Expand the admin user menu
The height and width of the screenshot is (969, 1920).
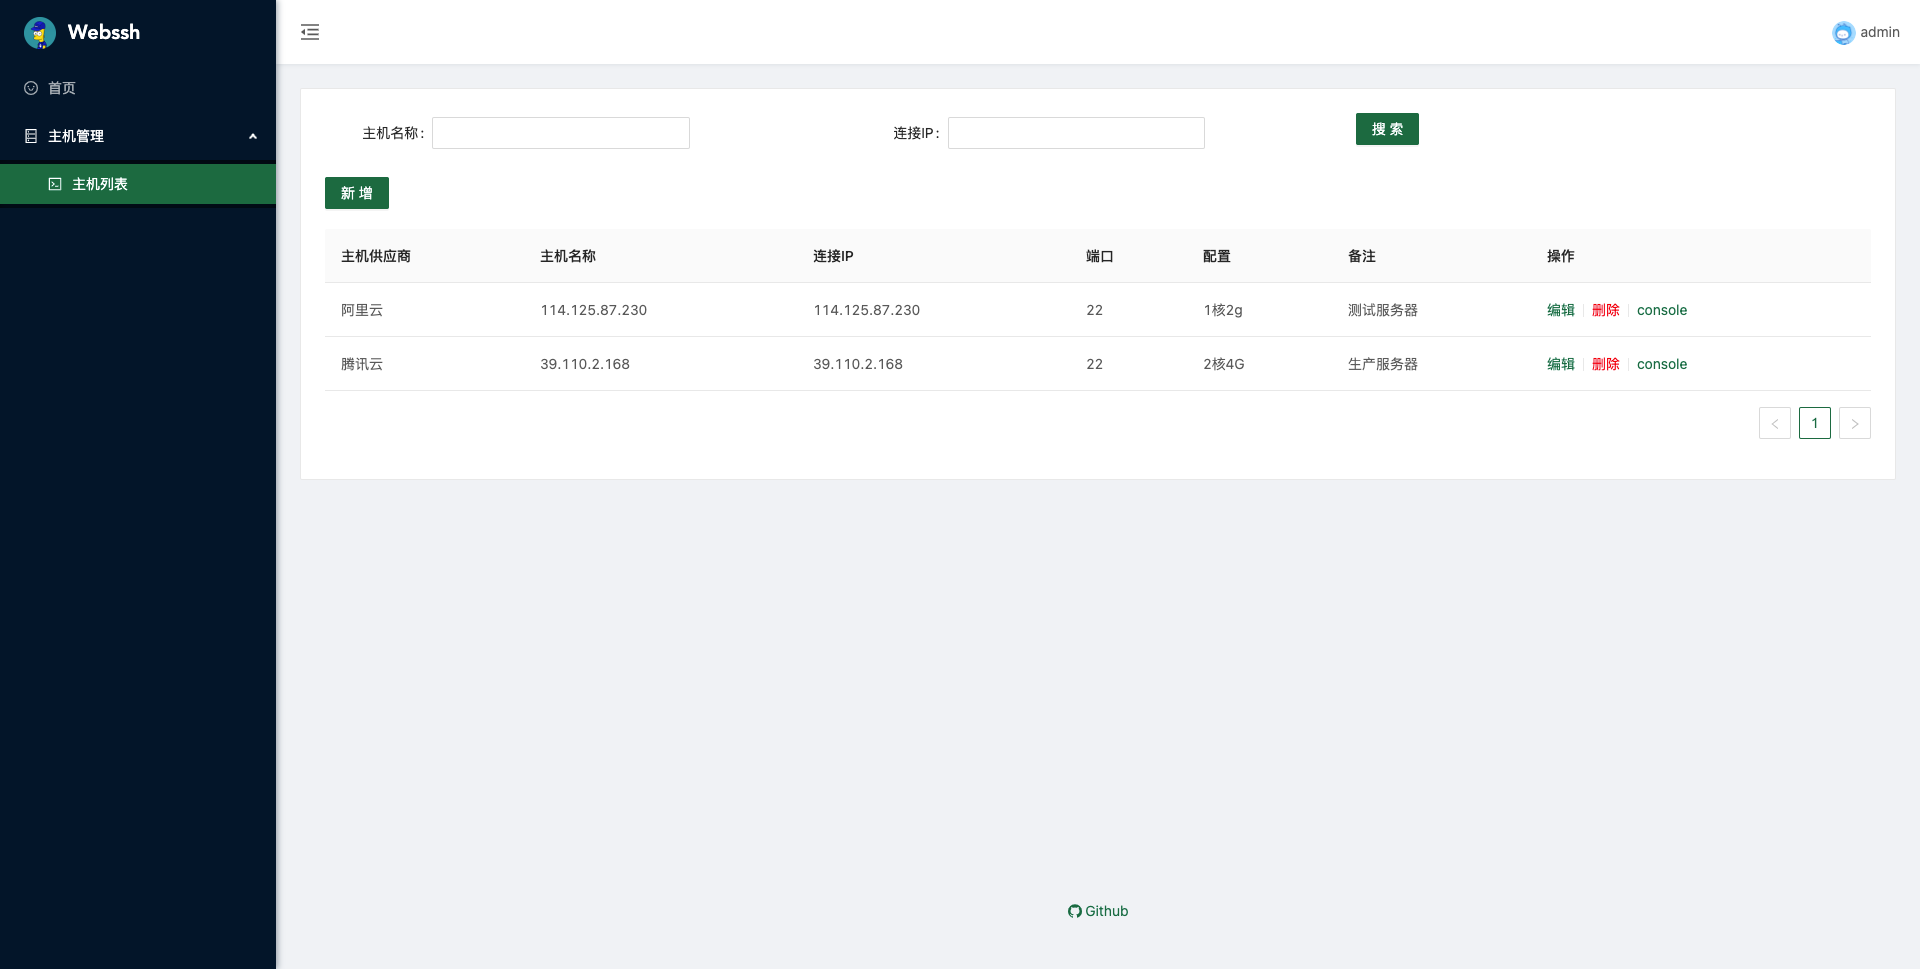pyautogui.click(x=1866, y=32)
